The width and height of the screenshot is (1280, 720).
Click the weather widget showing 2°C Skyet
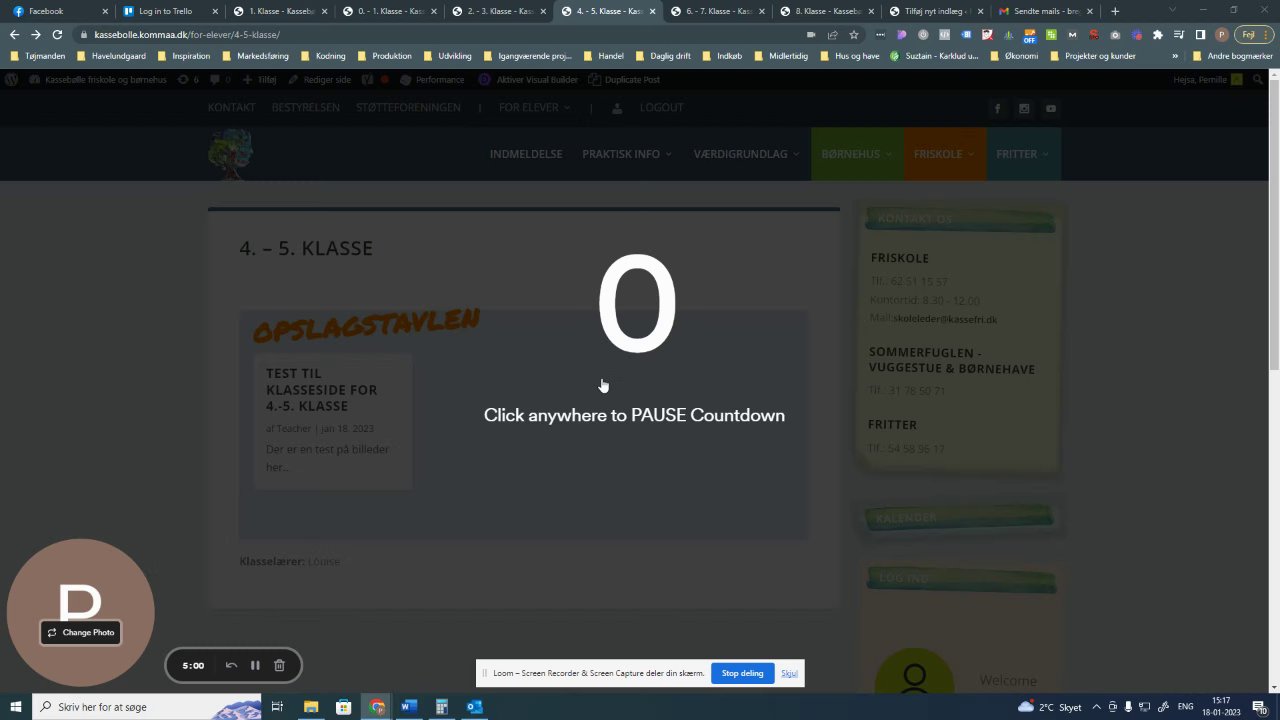[x=1049, y=707]
